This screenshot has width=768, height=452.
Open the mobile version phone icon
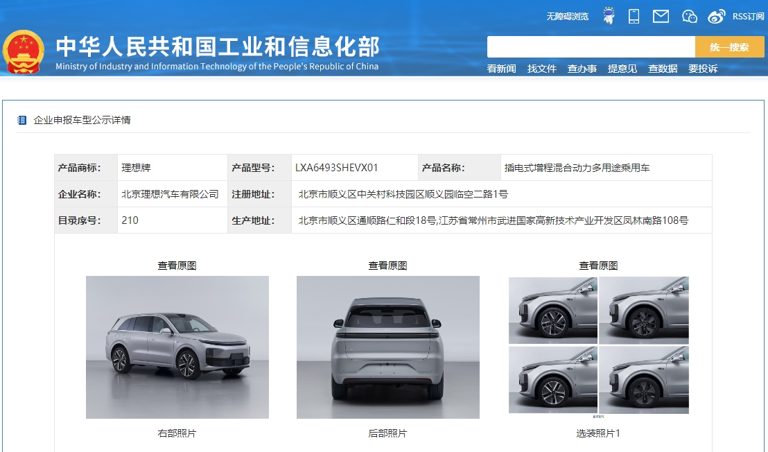tap(634, 16)
